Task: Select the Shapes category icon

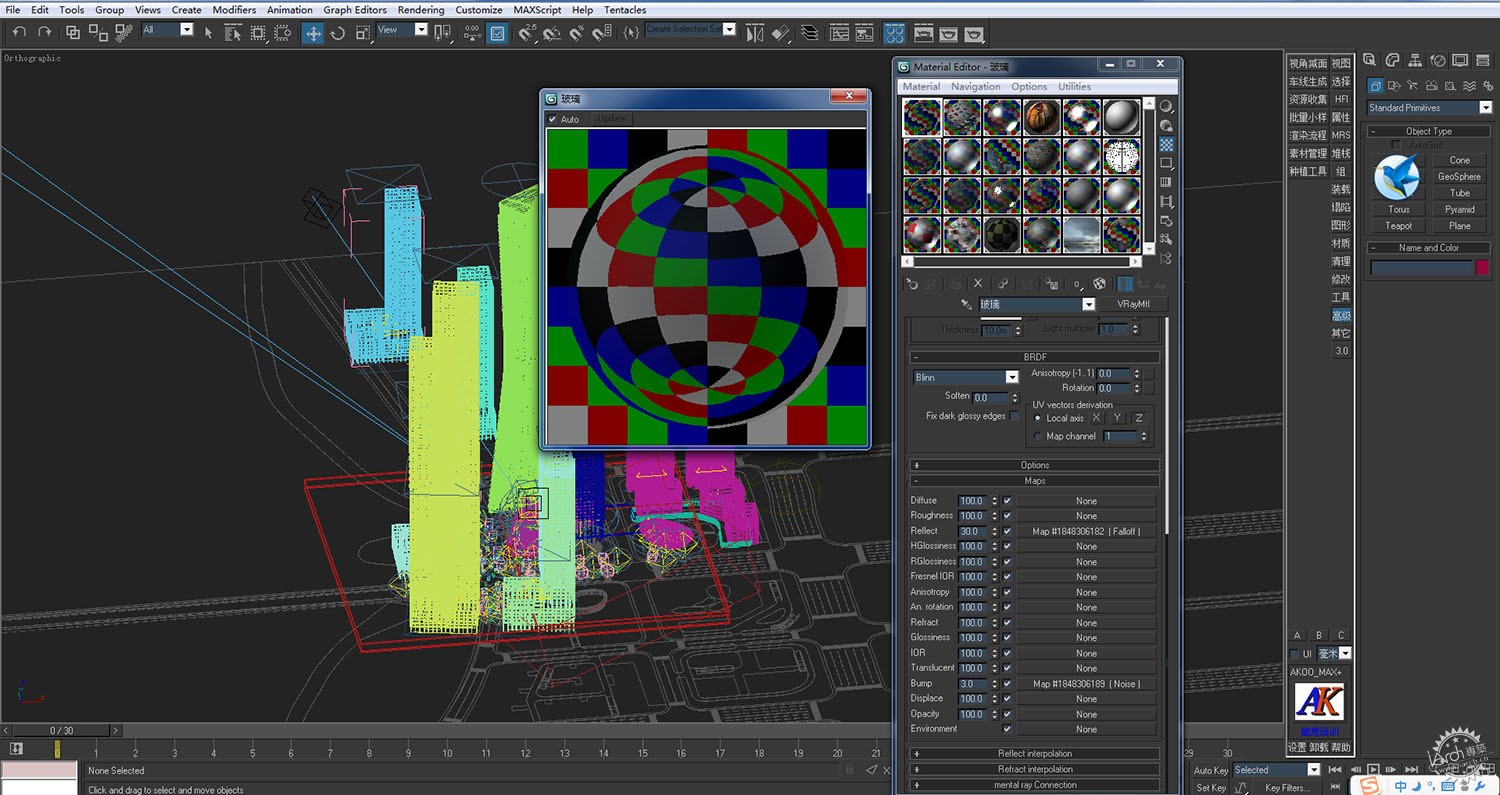Action: point(1393,86)
